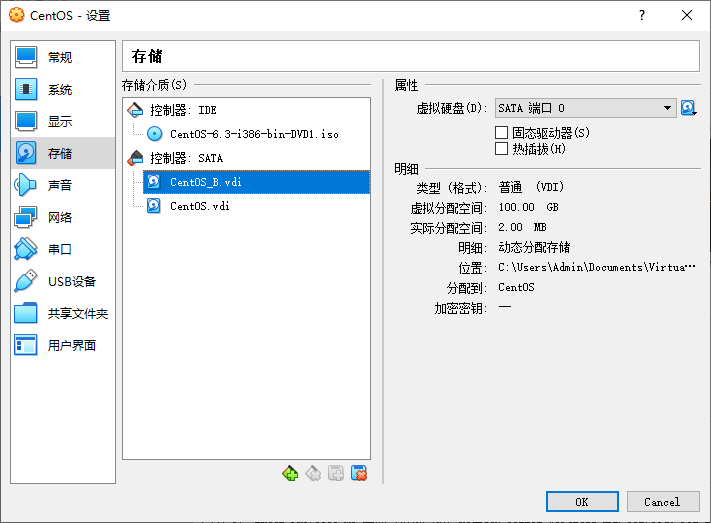The image size is (711, 523).
Task: Click the 声音 speaker icon
Action: pyautogui.click(x=26, y=185)
